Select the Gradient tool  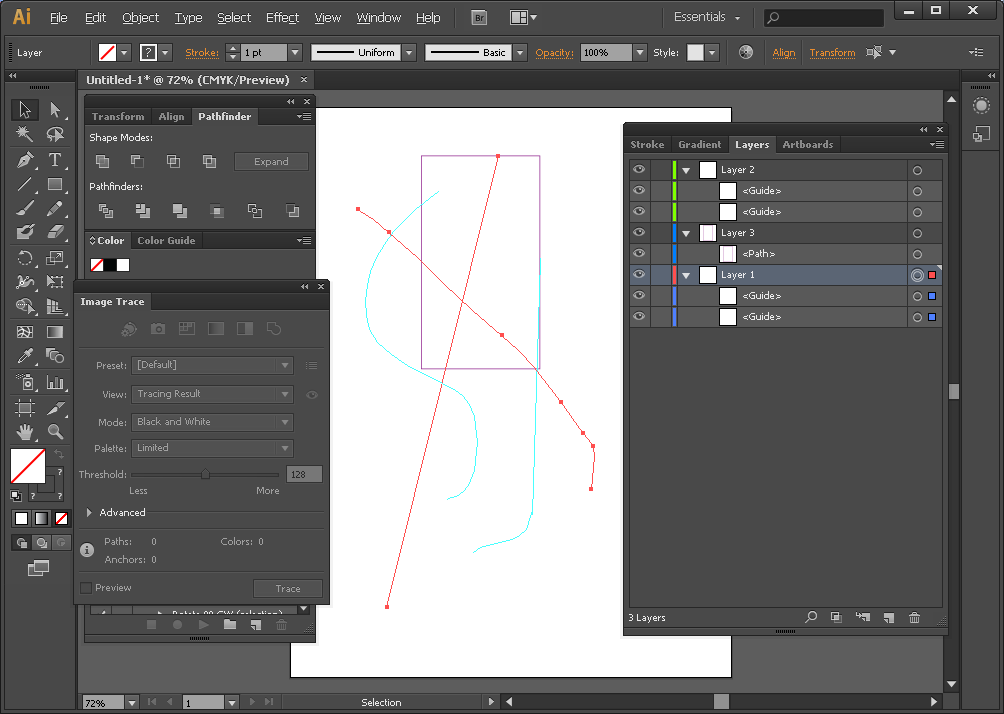pos(55,332)
